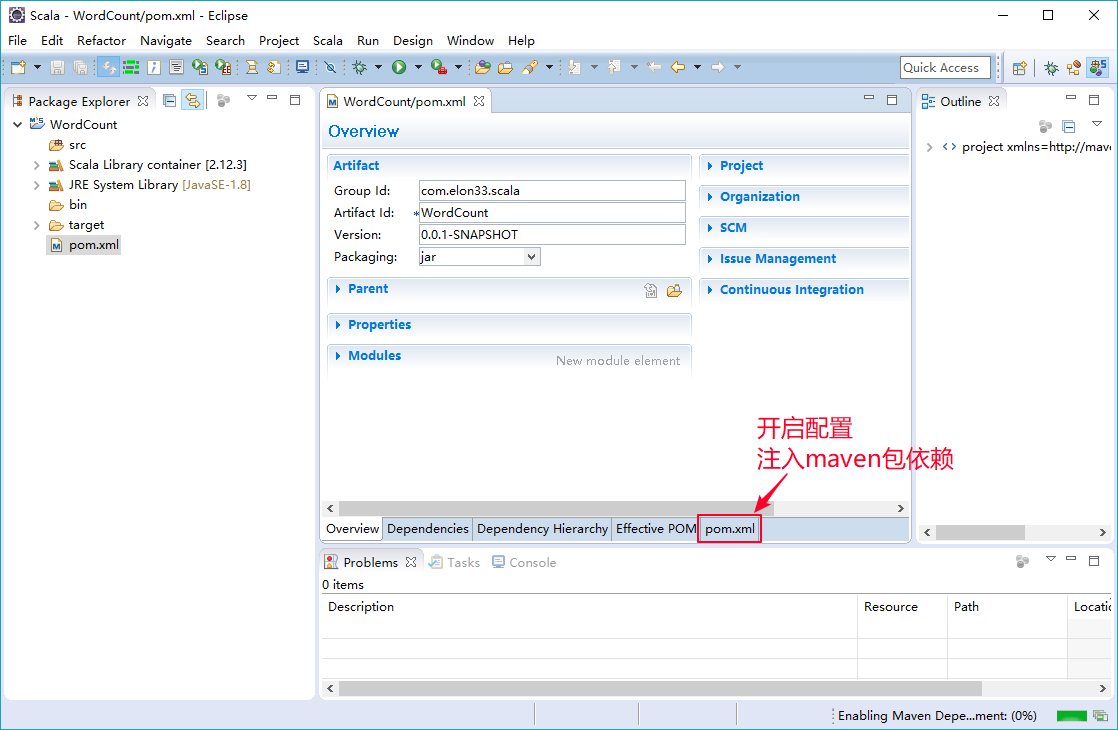Image resolution: width=1118 pixels, height=730 pixels.
Task: Open the Package Explorer view menu triangle
Action: 252,98
